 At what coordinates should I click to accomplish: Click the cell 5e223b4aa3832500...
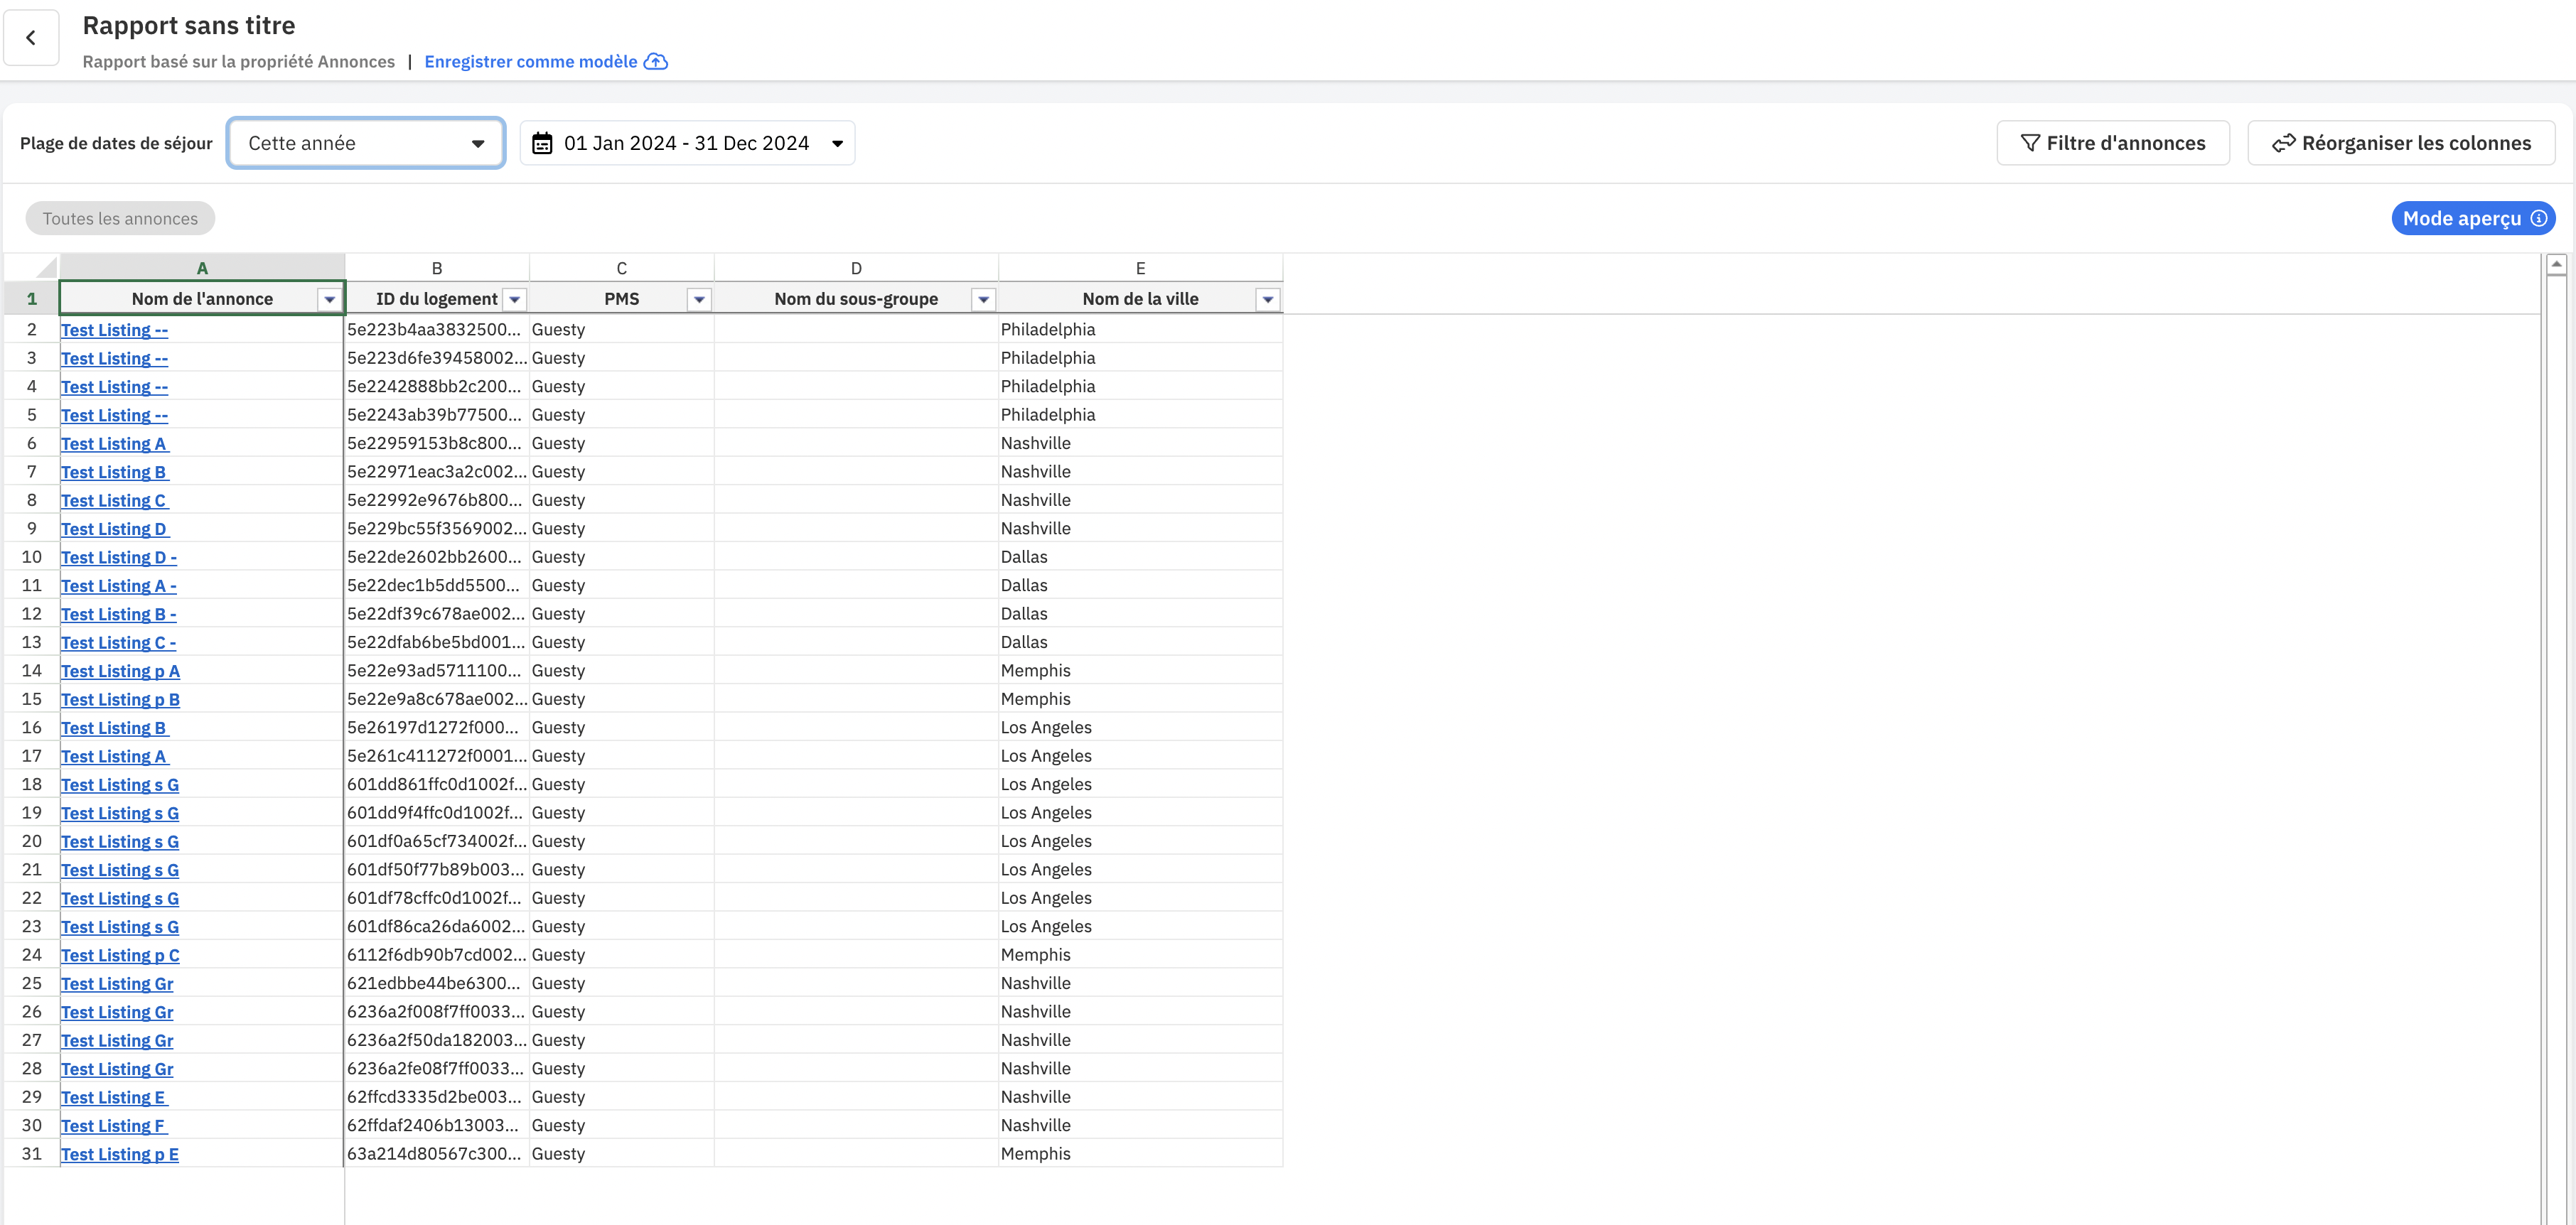click(437, 329)
